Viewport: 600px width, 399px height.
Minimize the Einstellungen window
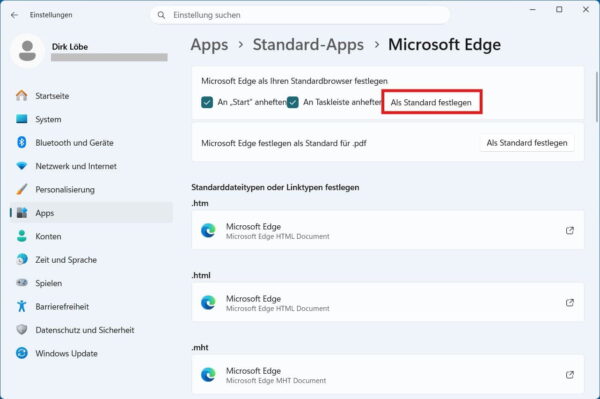(532, 10)
